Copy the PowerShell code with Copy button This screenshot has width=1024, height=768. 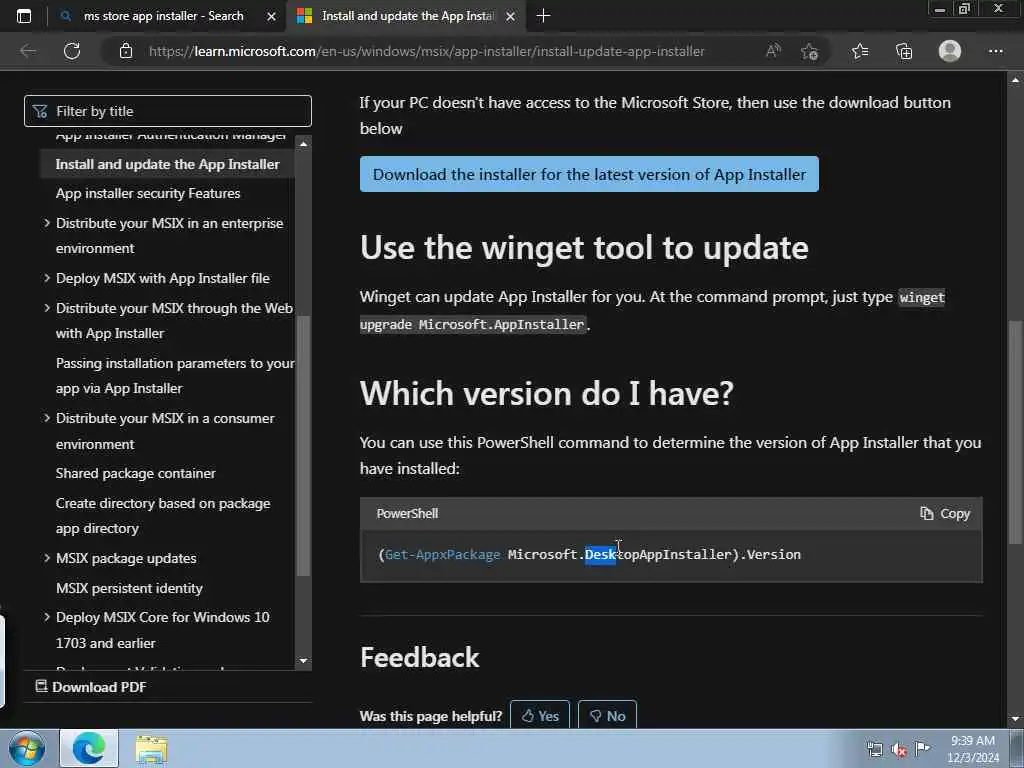[945, 514]
